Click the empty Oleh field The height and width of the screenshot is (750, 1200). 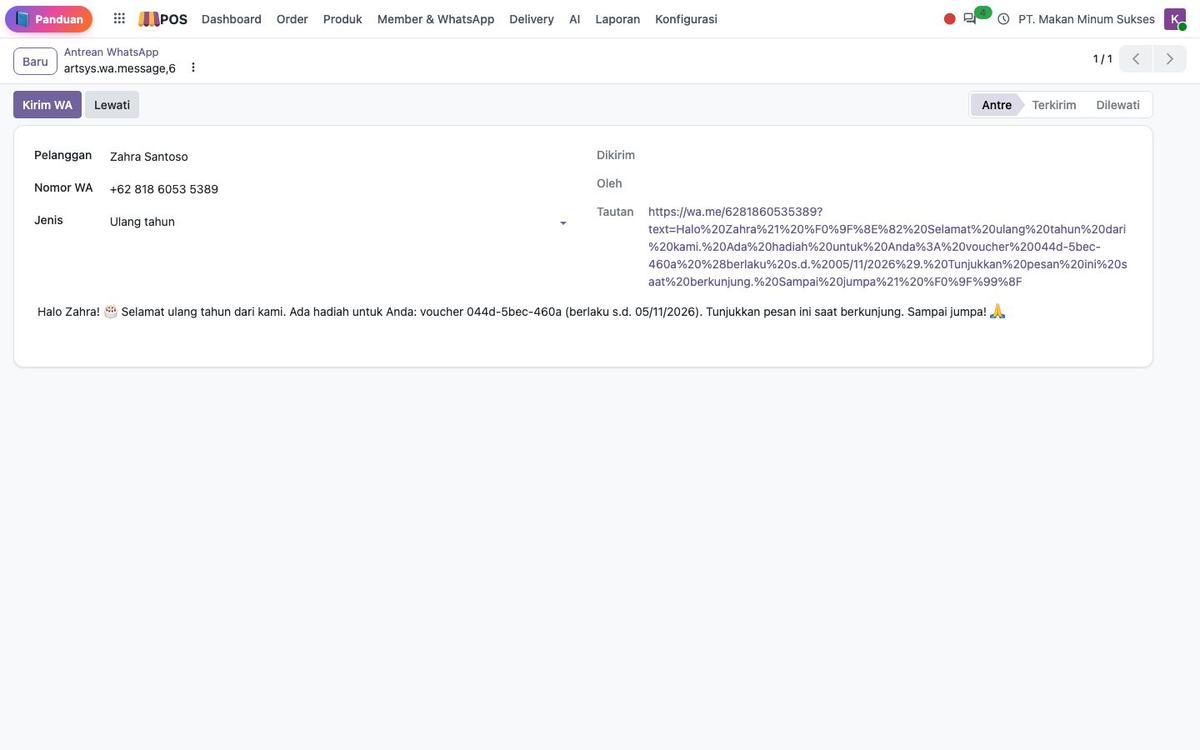[x=888, y=184]
